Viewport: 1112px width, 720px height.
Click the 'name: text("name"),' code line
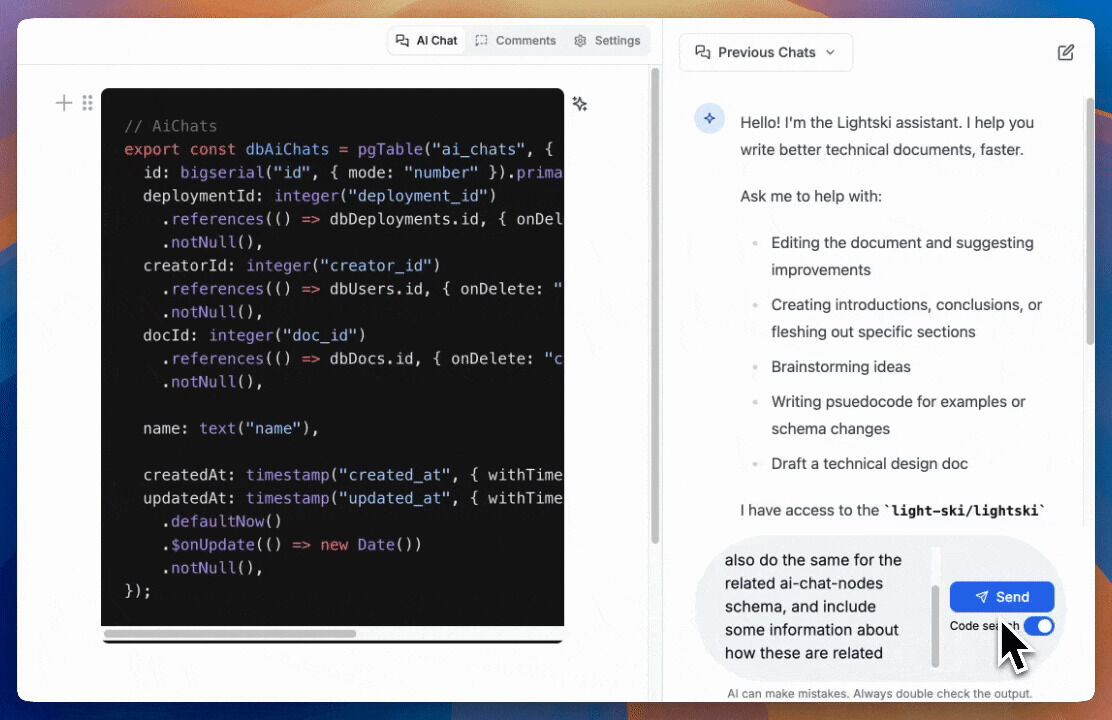[230, 428]
